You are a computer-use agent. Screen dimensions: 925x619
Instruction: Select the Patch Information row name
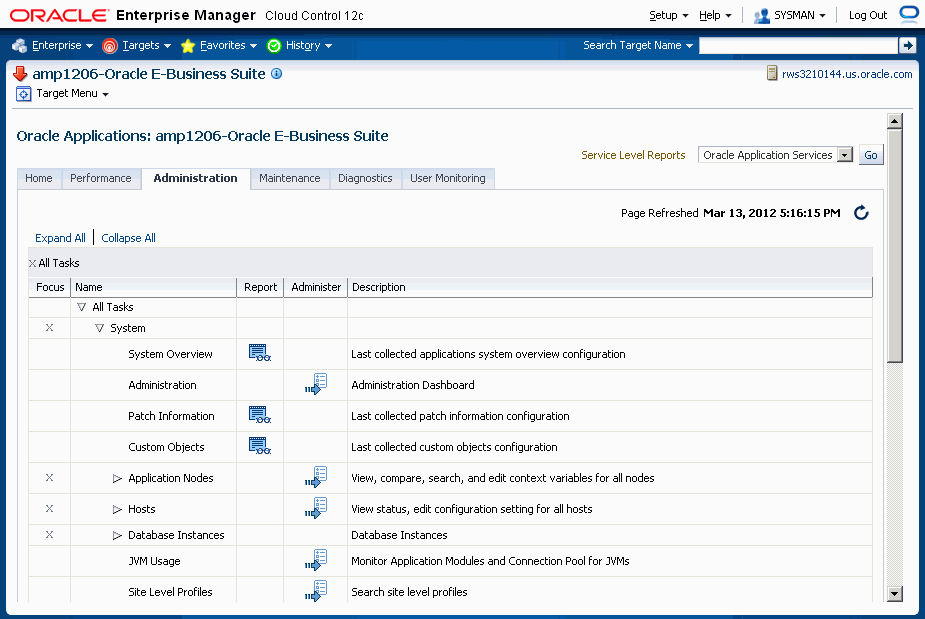coord(171,416)
